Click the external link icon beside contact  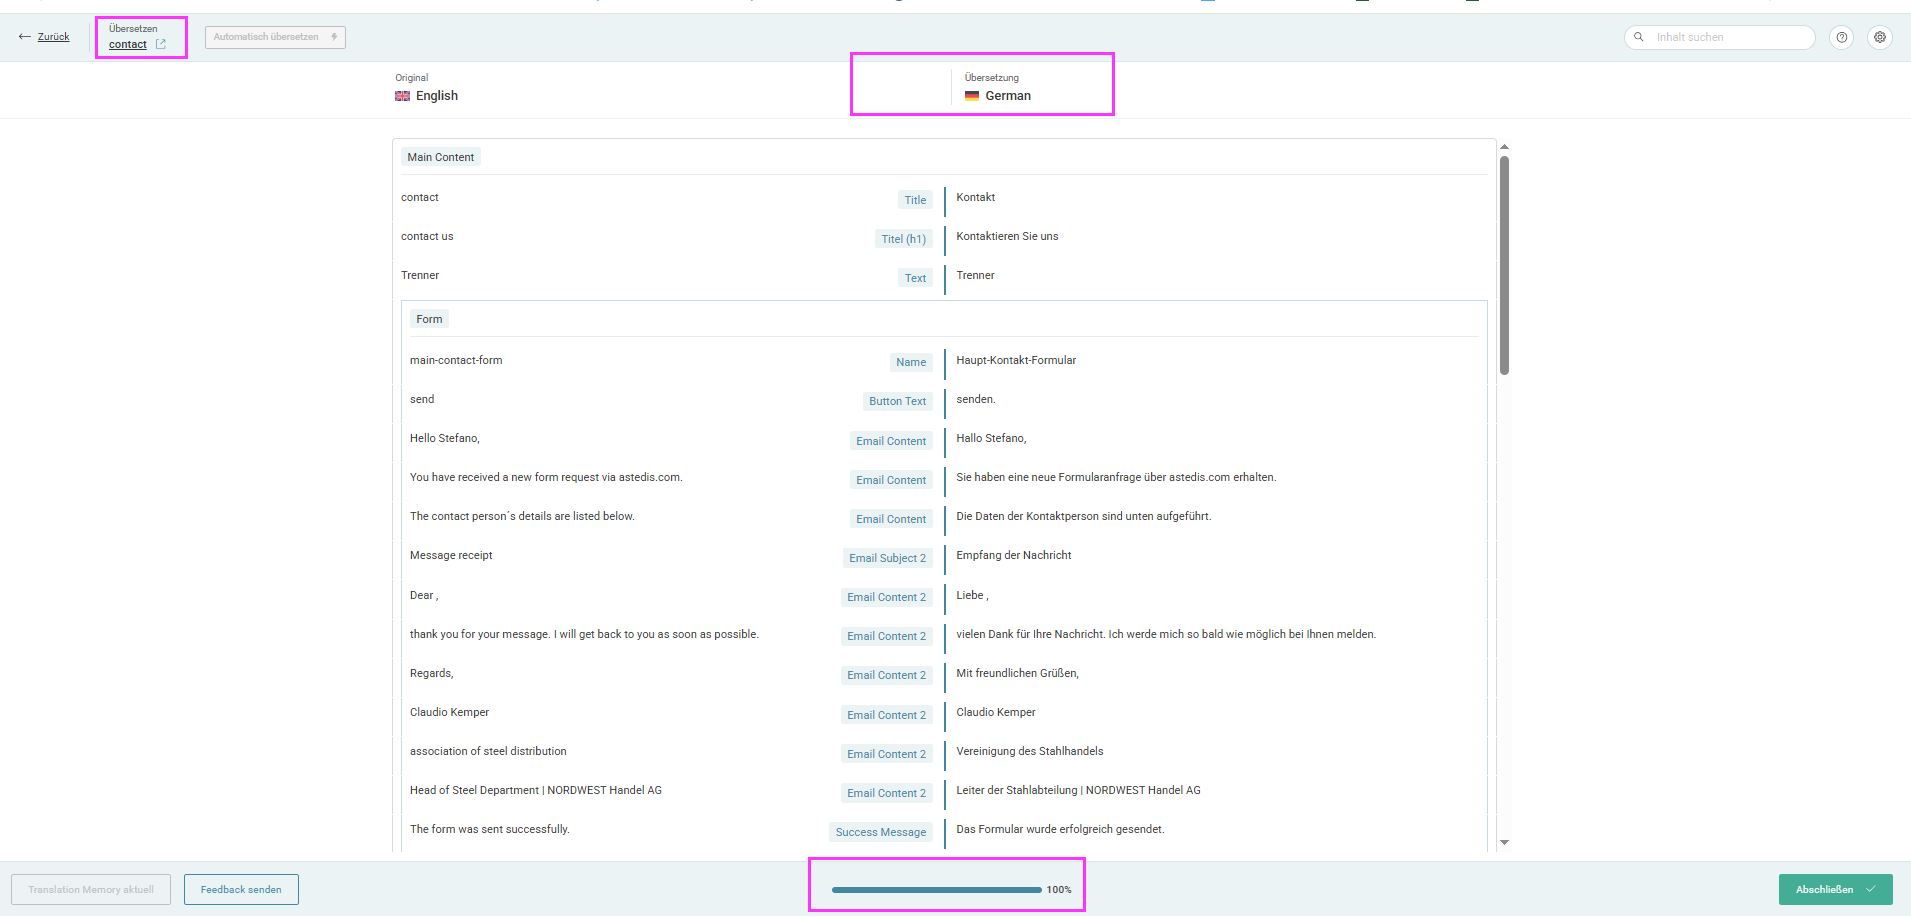(x=161, y=44)
